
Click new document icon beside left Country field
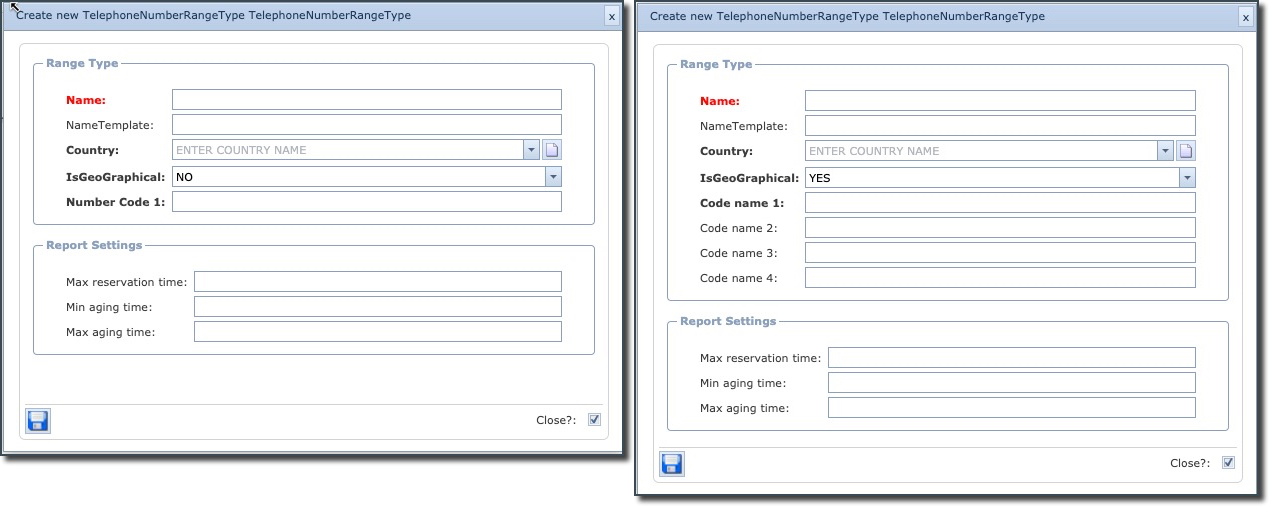(552, 150)
